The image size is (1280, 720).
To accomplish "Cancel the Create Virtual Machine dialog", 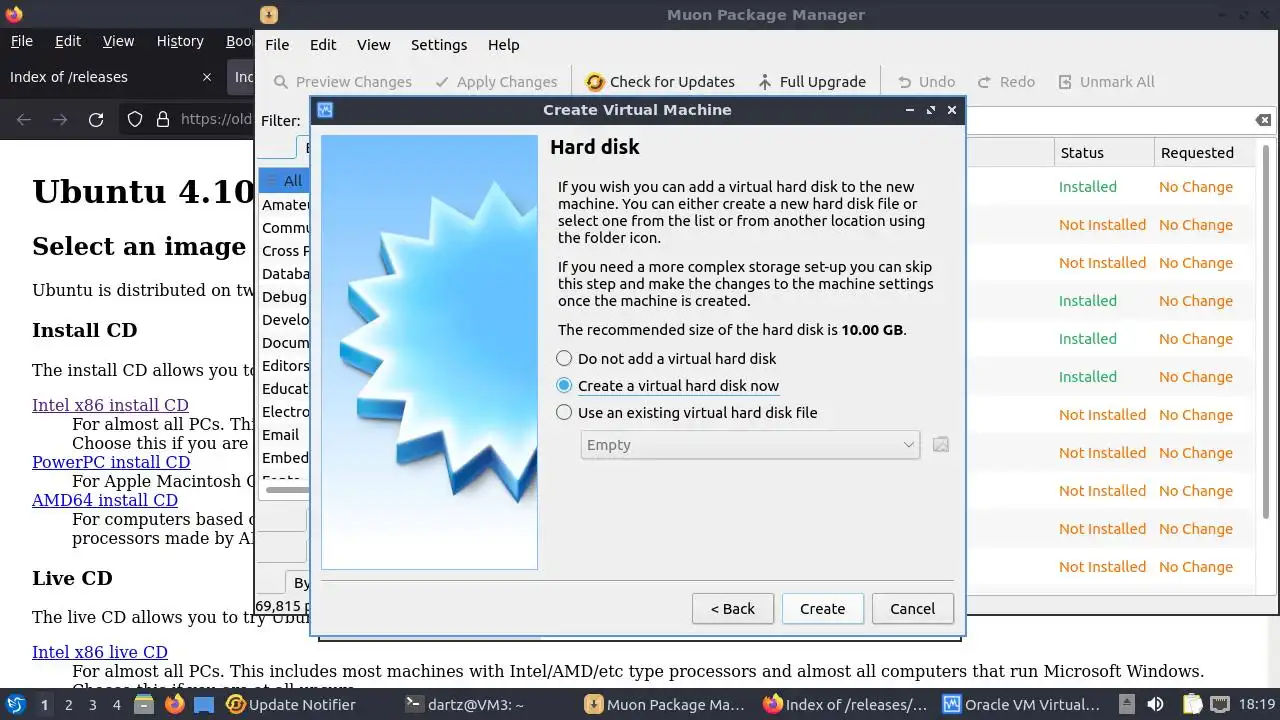I will tap(912, 608).
